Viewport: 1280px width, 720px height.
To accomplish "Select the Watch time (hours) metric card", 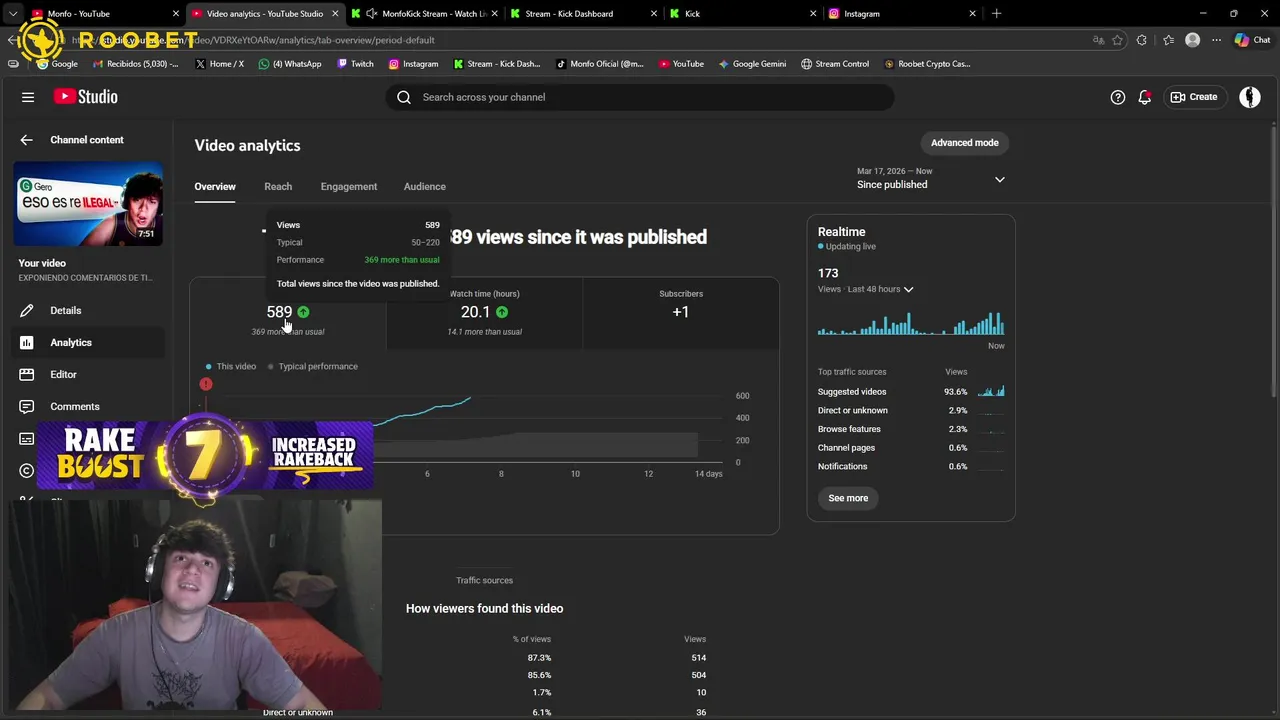I will tap(484, 313).
